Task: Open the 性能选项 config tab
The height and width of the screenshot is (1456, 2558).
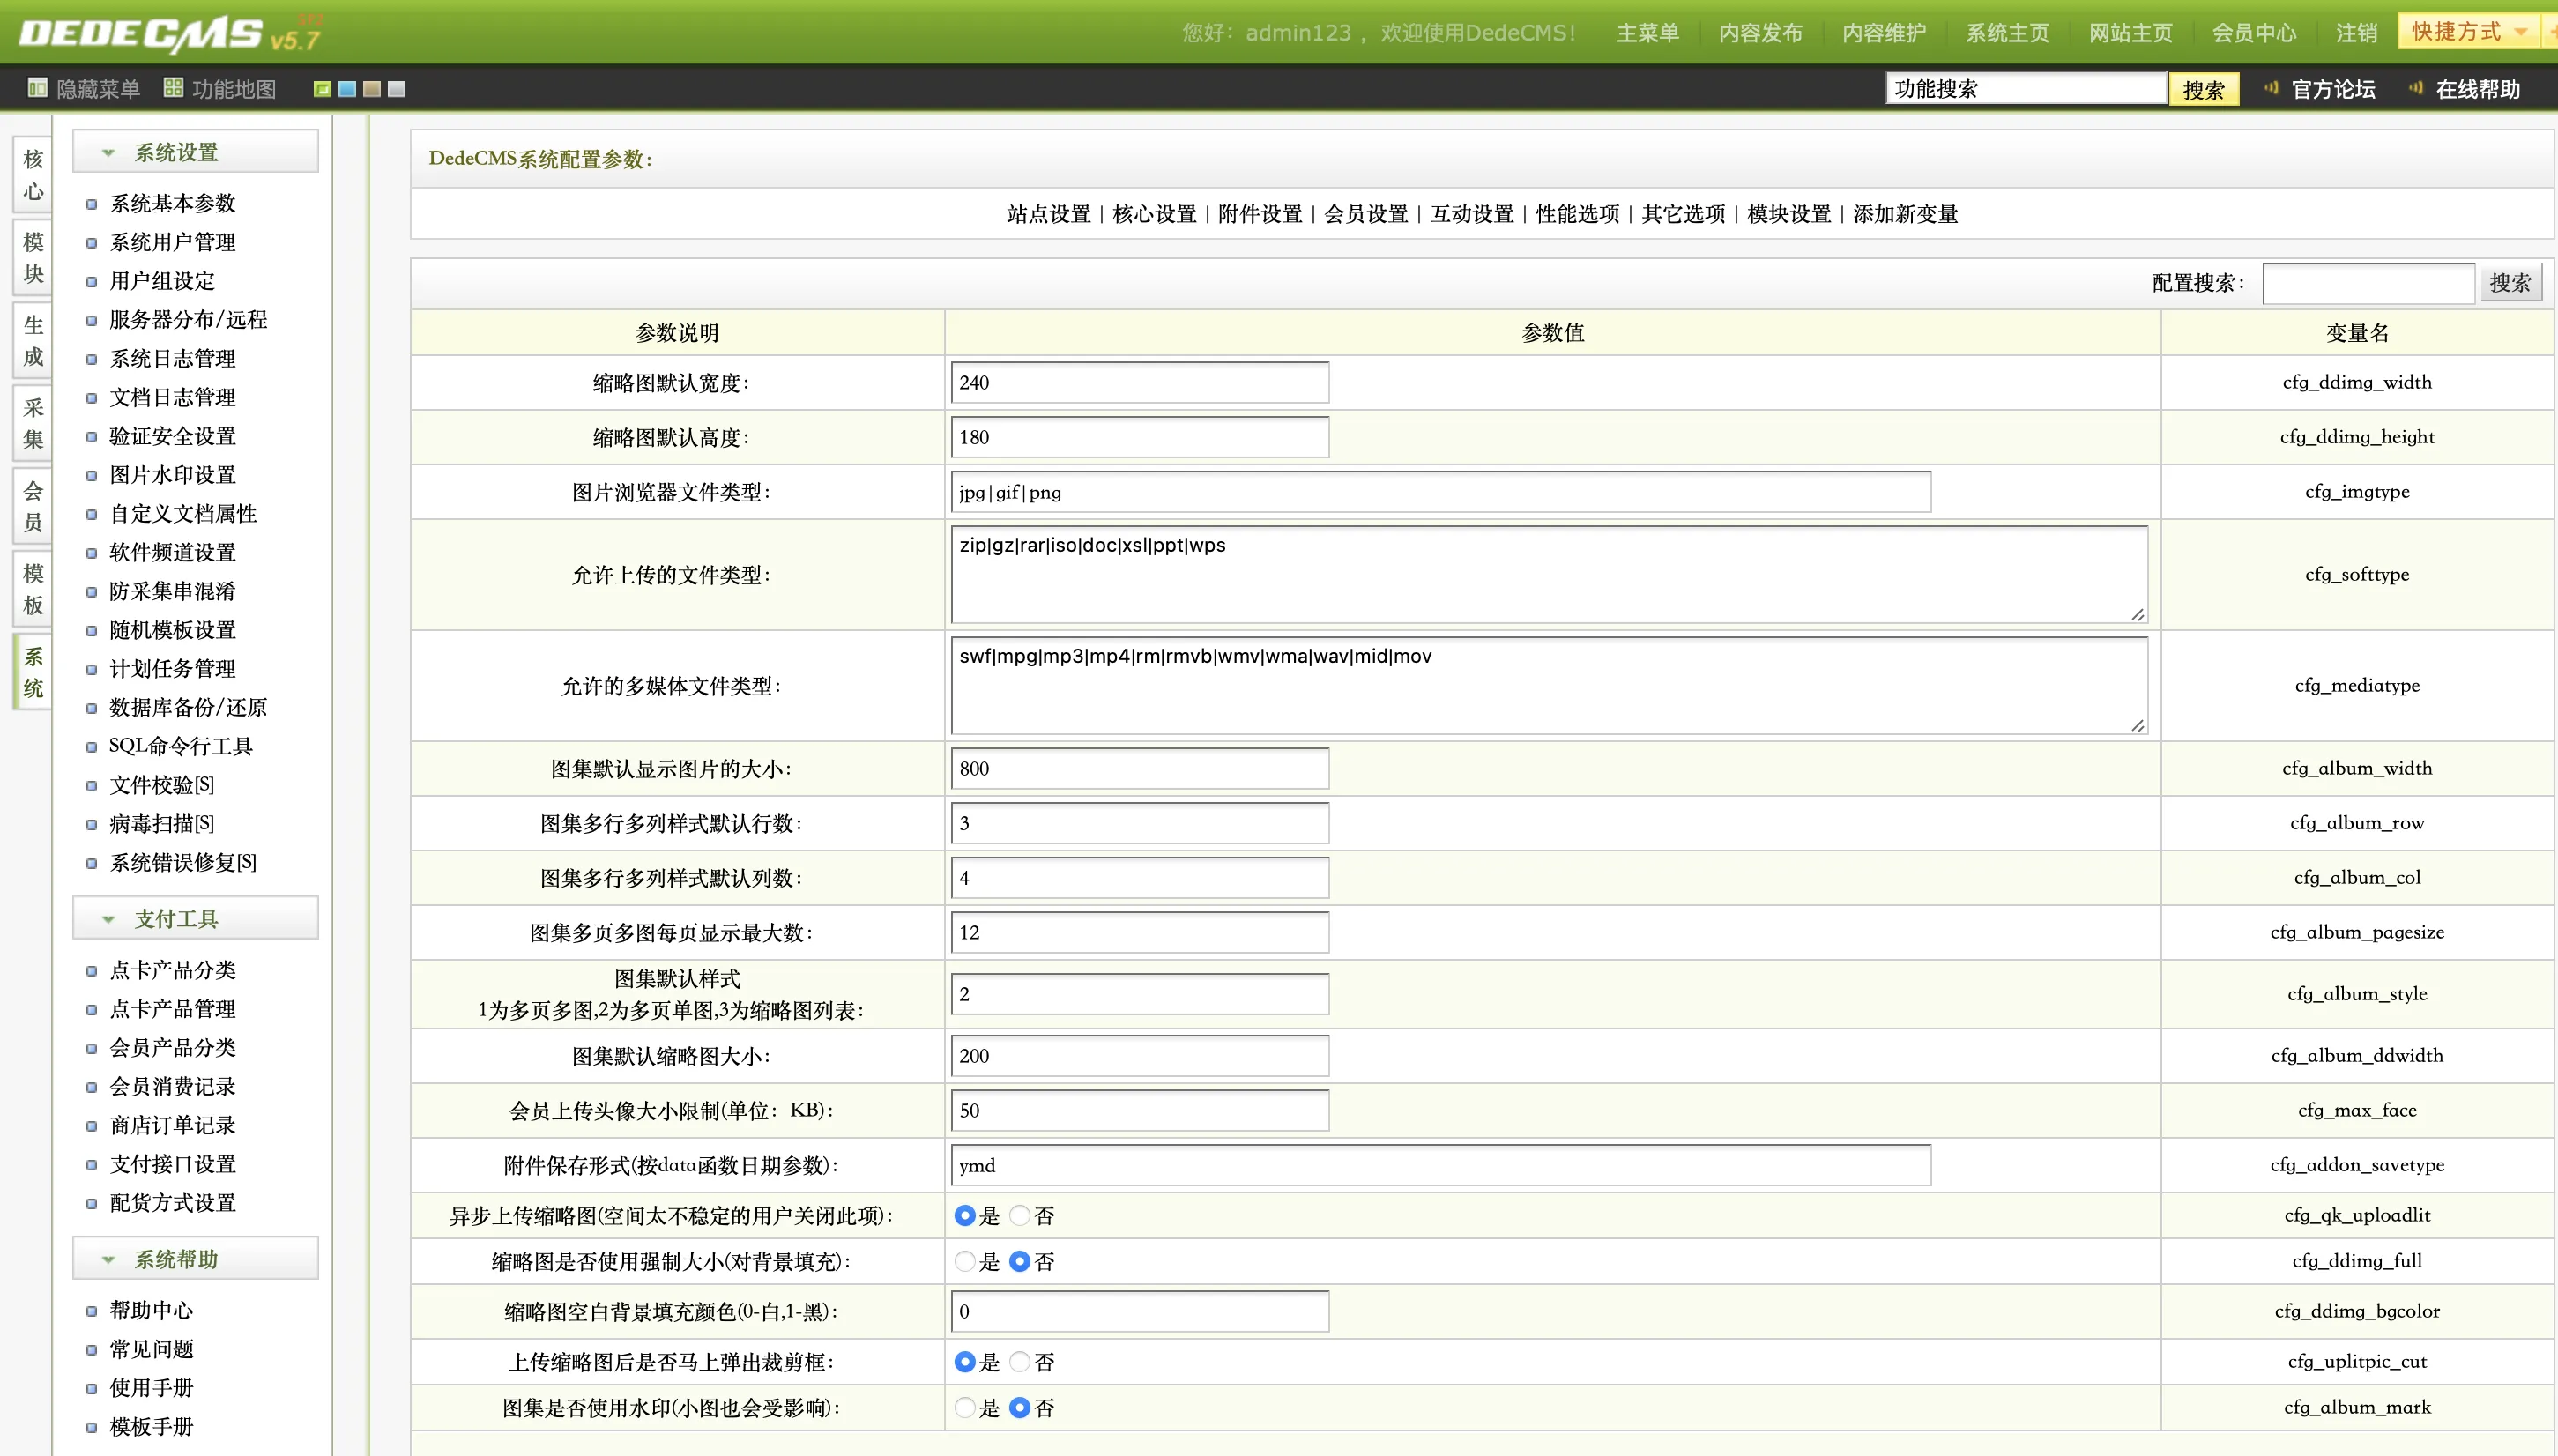Action: [1577, 214]
